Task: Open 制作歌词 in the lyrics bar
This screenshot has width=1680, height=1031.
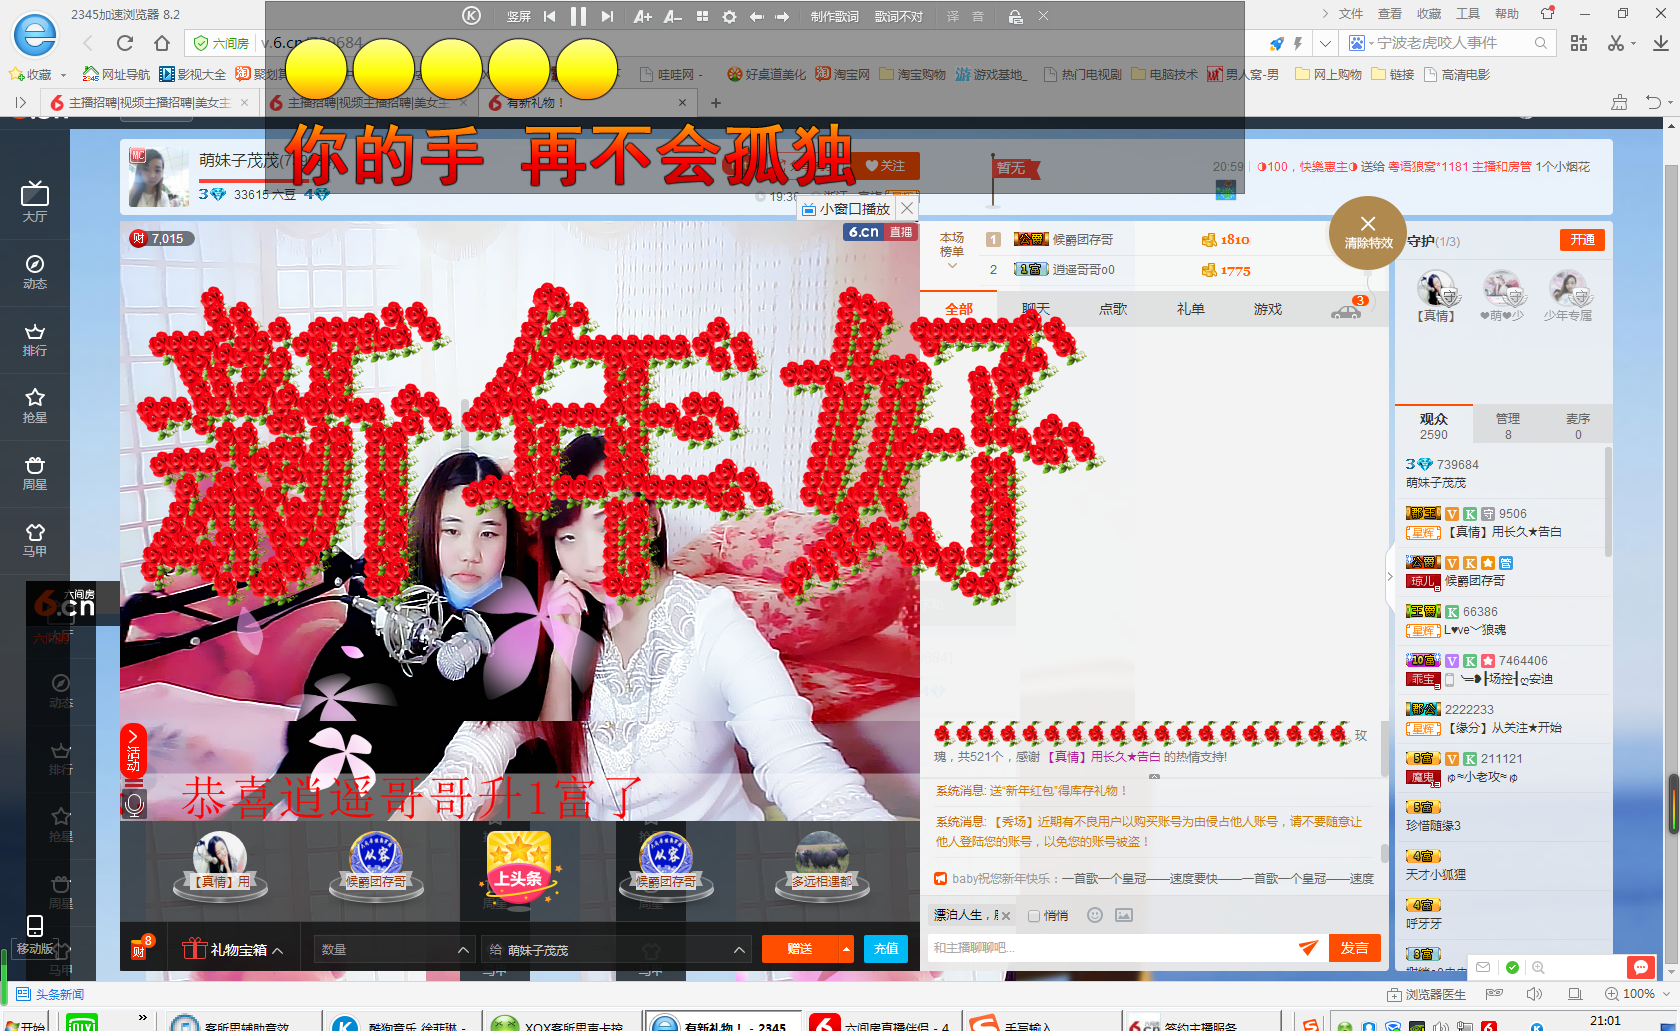Action: 834,16
